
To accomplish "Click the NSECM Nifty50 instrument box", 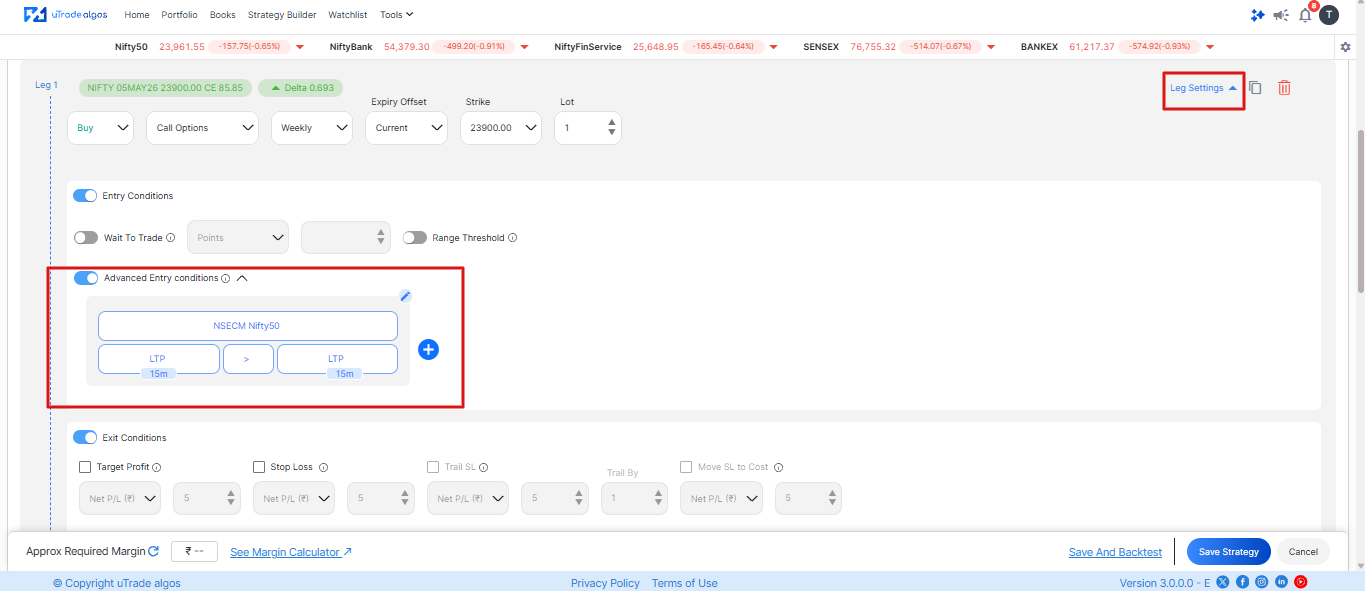I will pos(248,326).
